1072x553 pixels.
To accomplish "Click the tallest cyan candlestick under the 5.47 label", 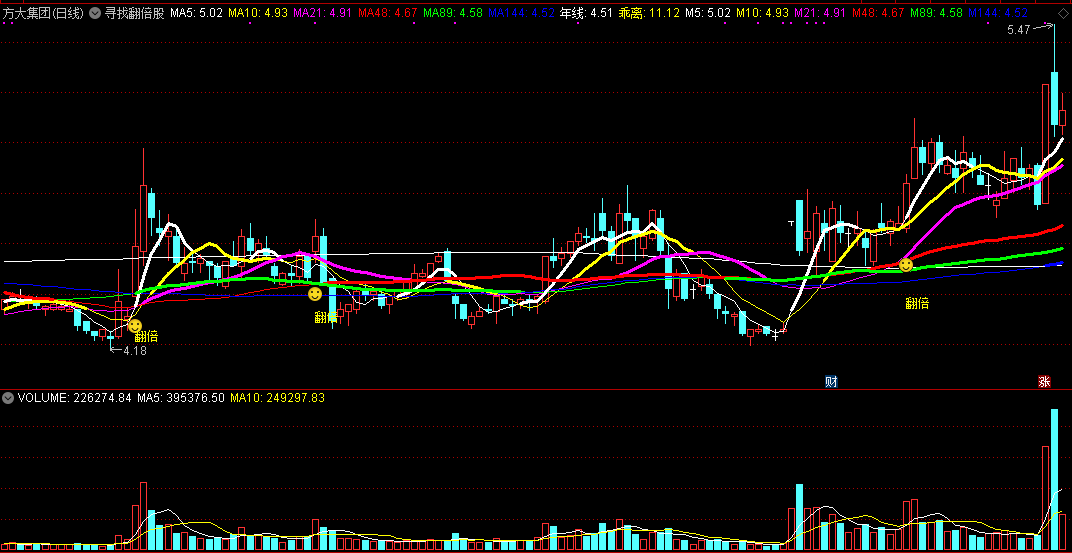I will [1054, 98].
